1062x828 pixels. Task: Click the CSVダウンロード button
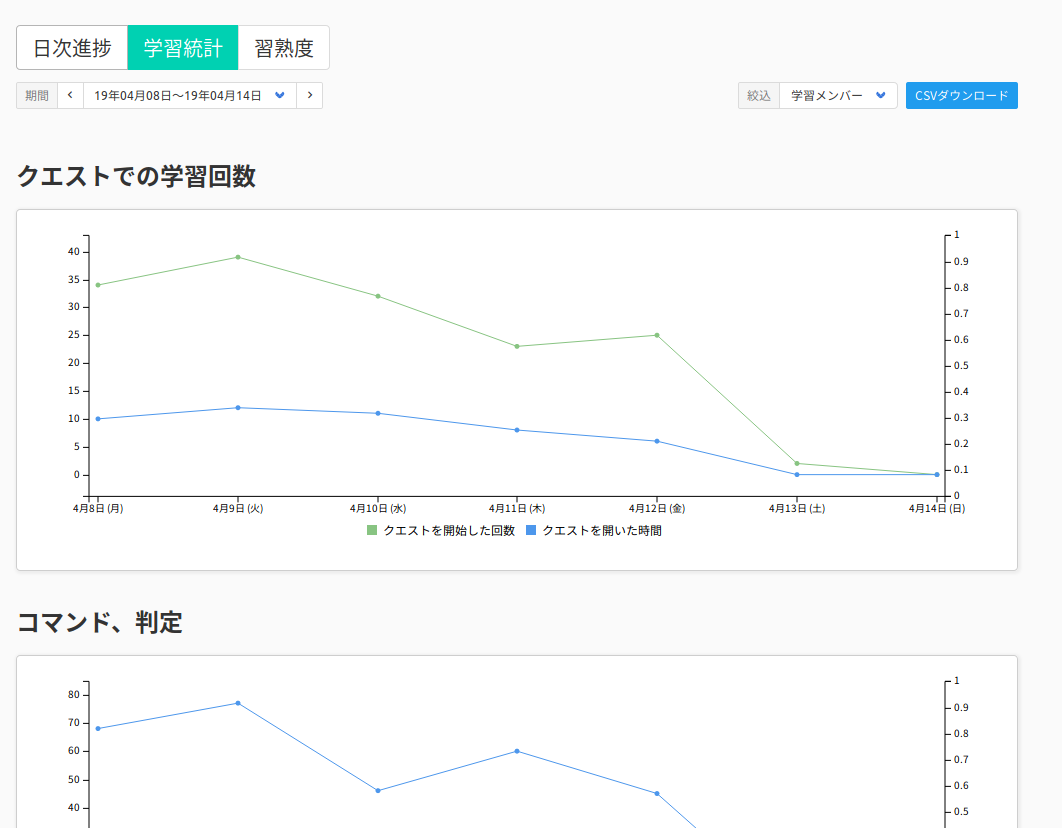point(962,95)
